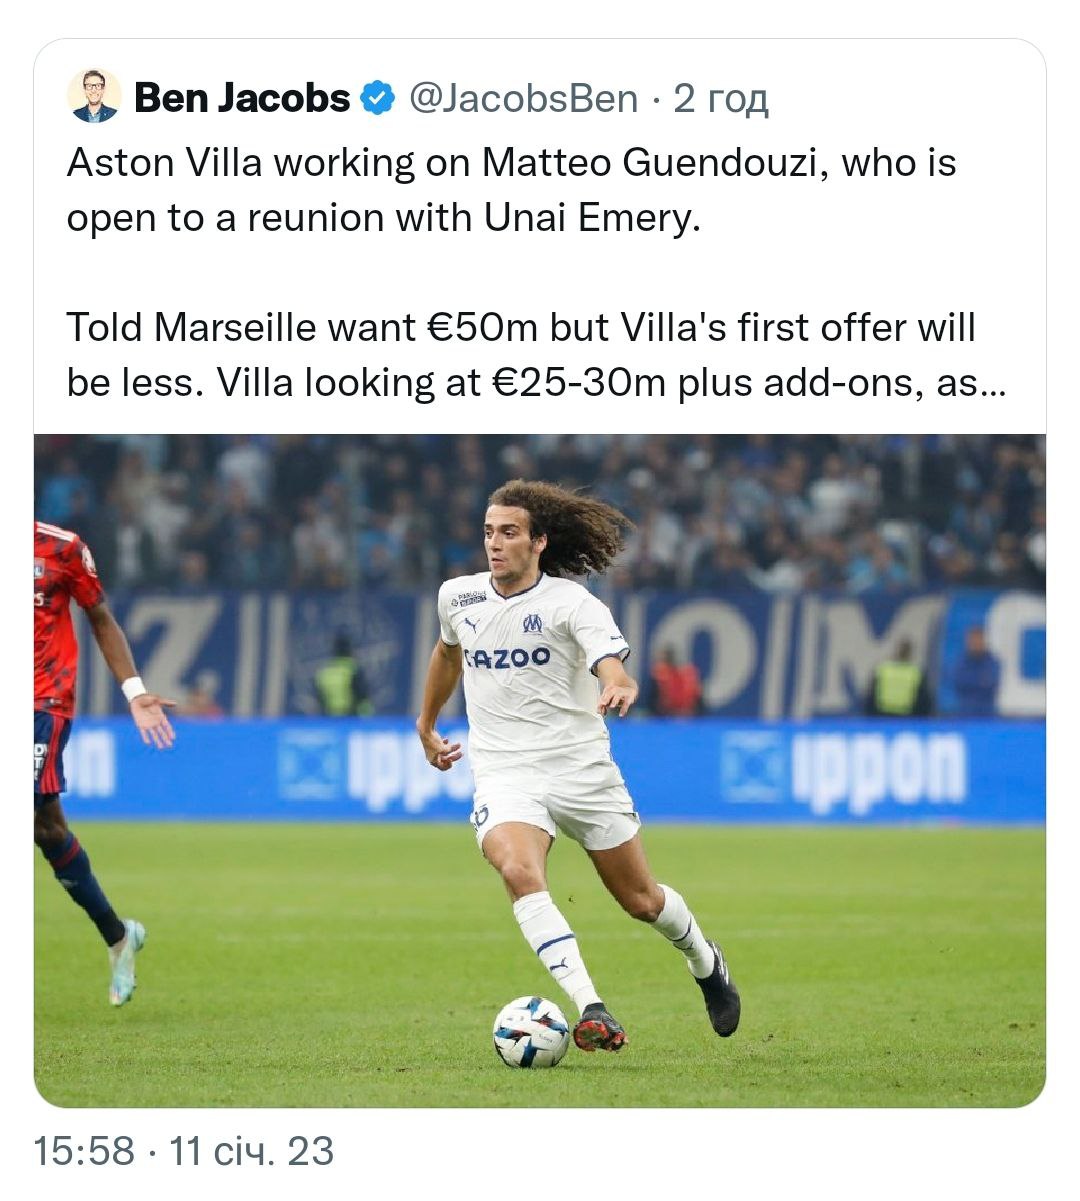Image resolution: width=1080 pixels, height=1201 pixels.
Task: Open Ben Jacobs' profile avatar
Action: [x=95, y=96]
